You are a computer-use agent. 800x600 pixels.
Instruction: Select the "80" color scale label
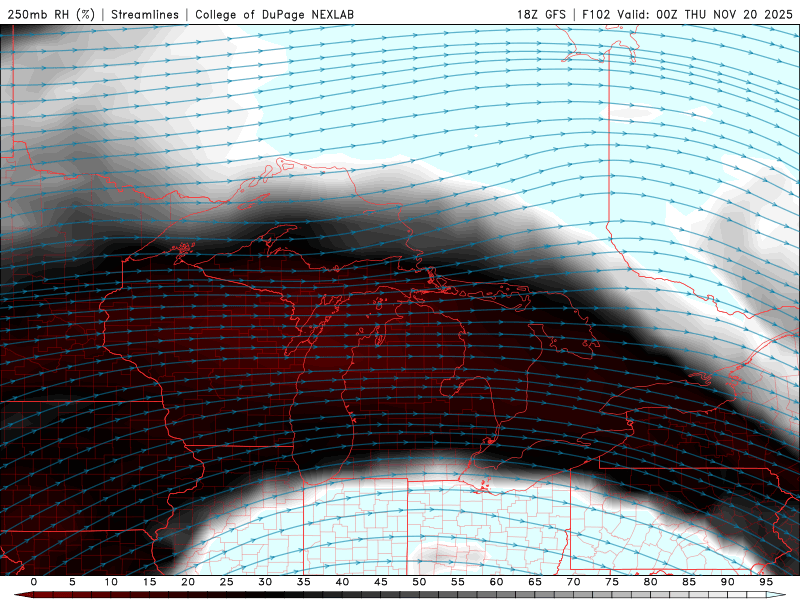(650, 582)
